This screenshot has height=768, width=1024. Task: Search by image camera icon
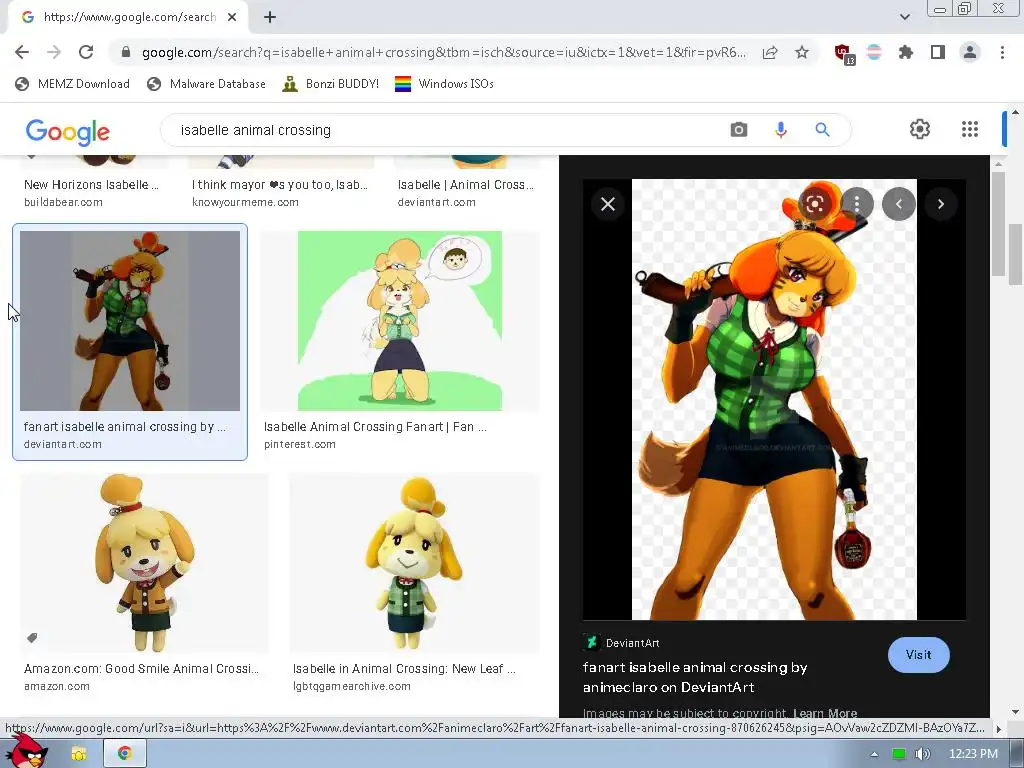tap(739, 130)
